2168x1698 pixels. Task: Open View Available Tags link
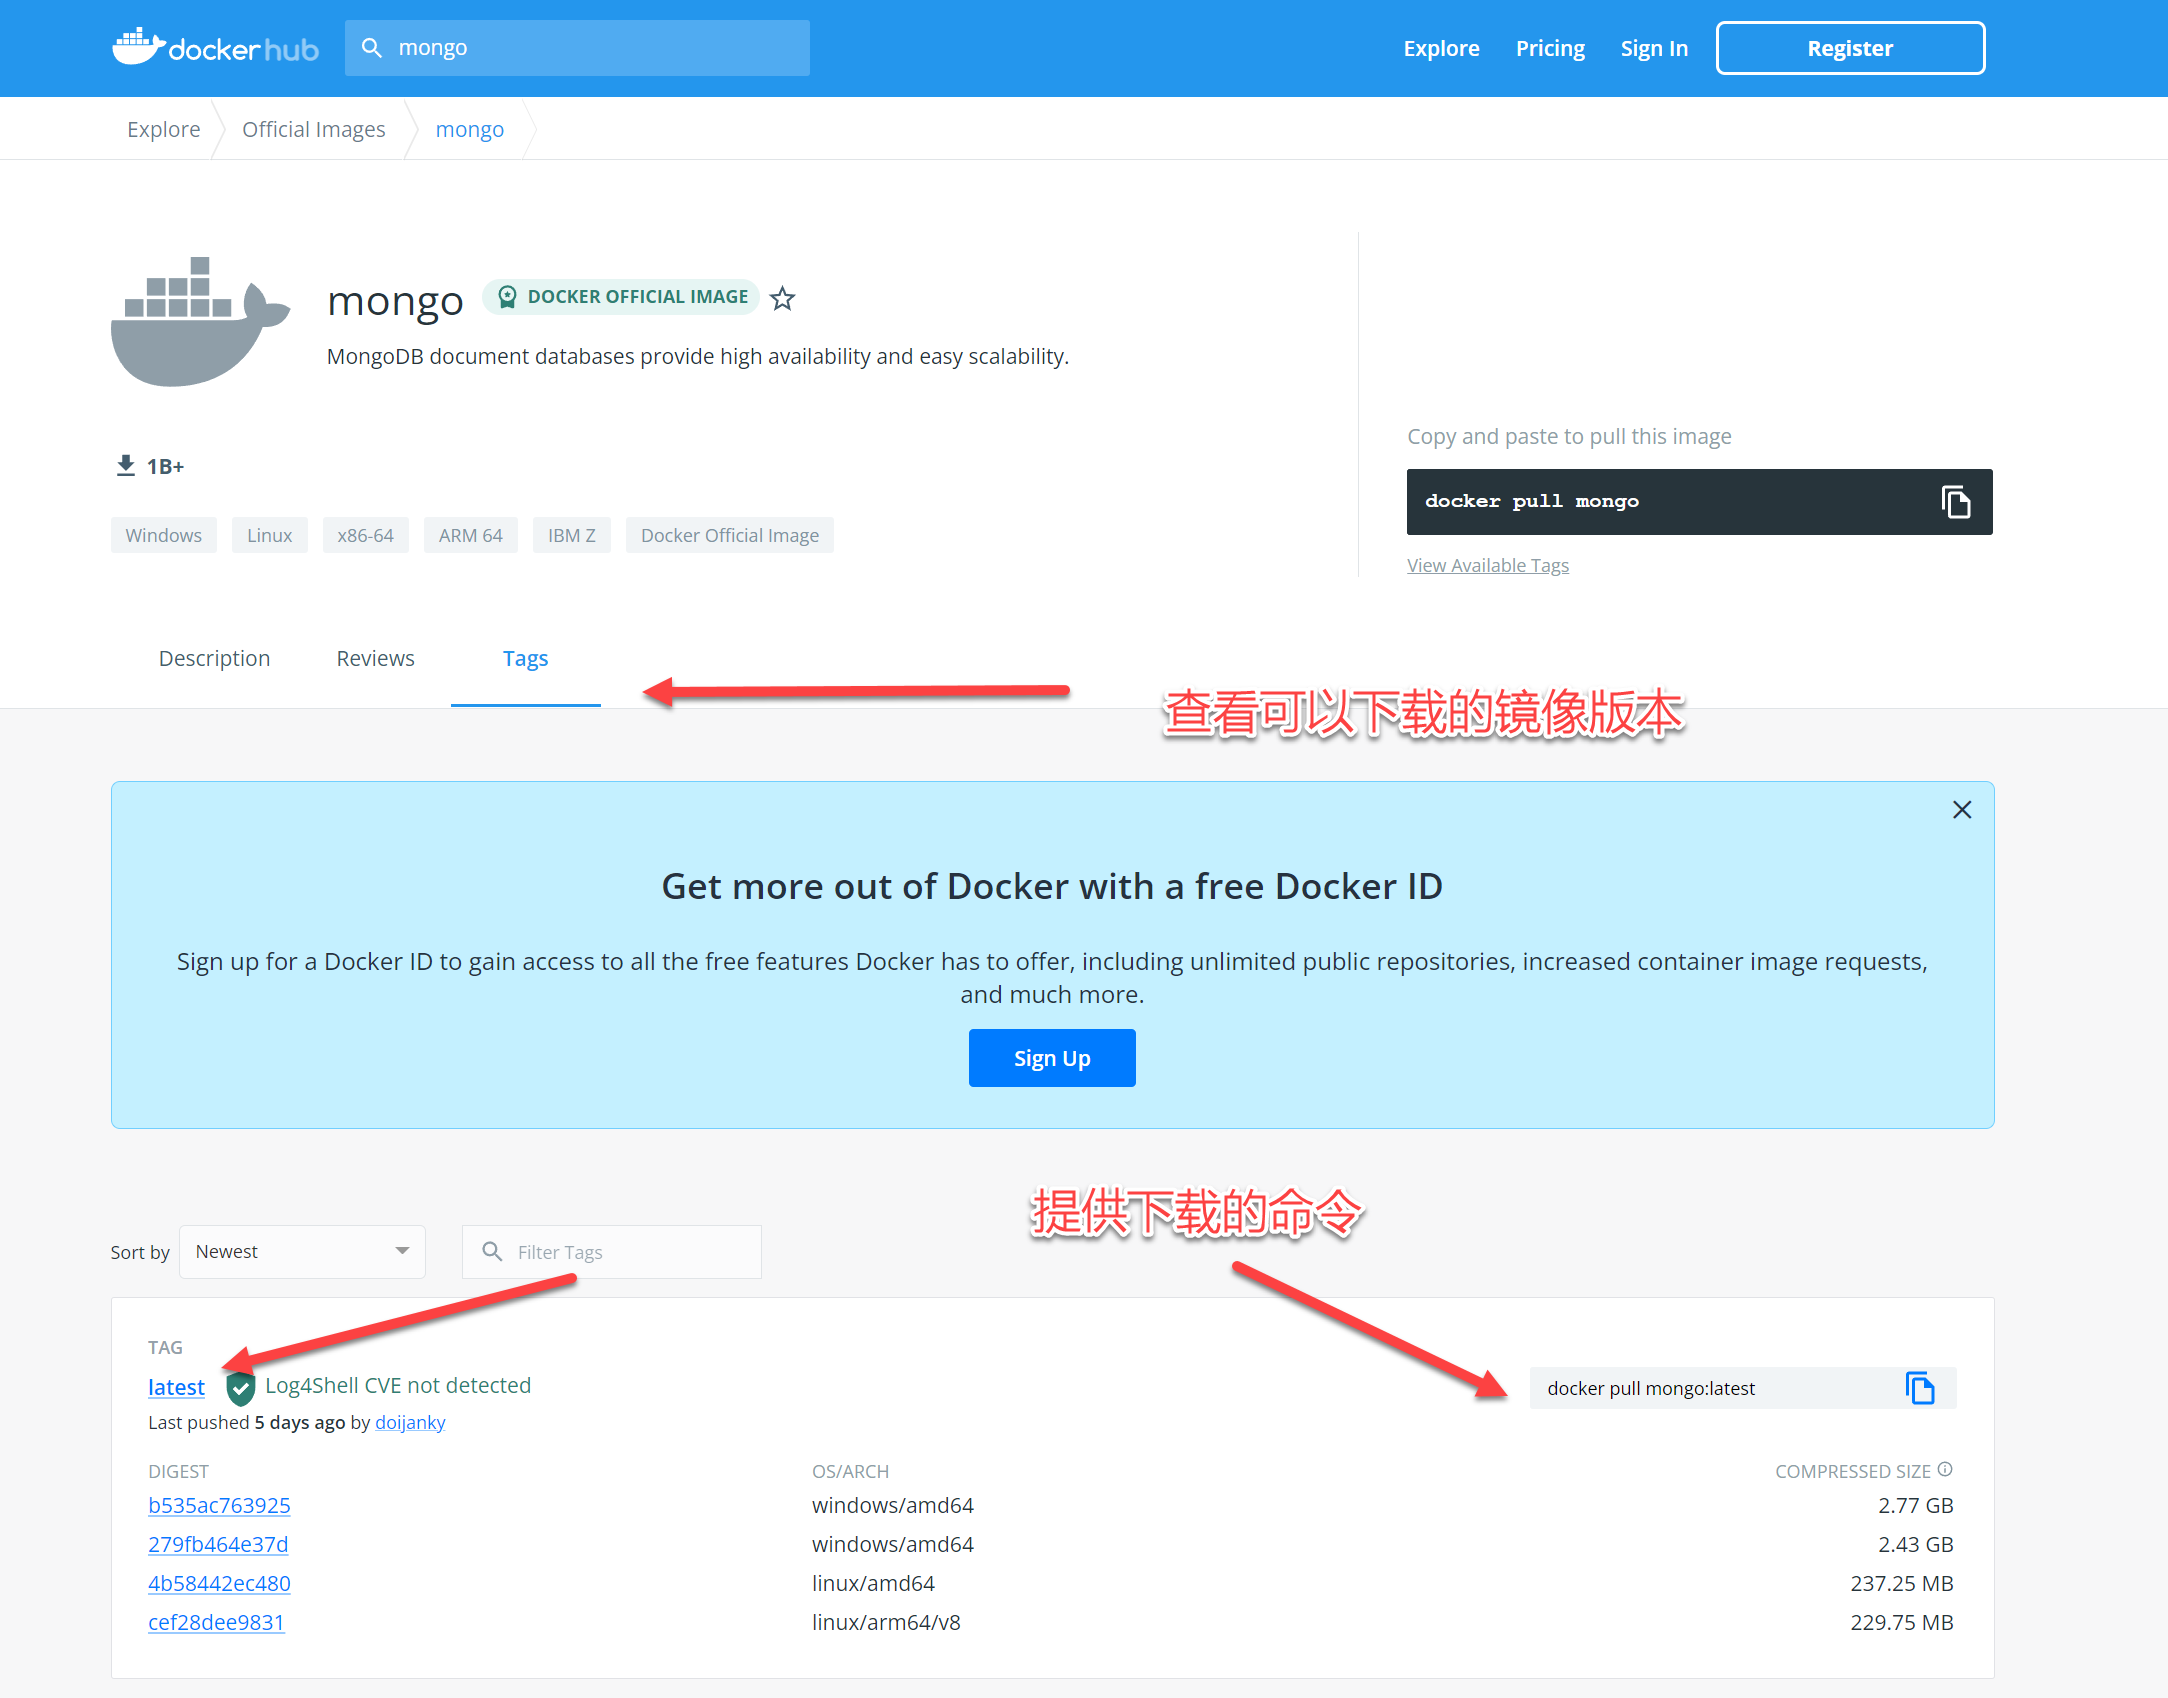[x=1488, y=565]
